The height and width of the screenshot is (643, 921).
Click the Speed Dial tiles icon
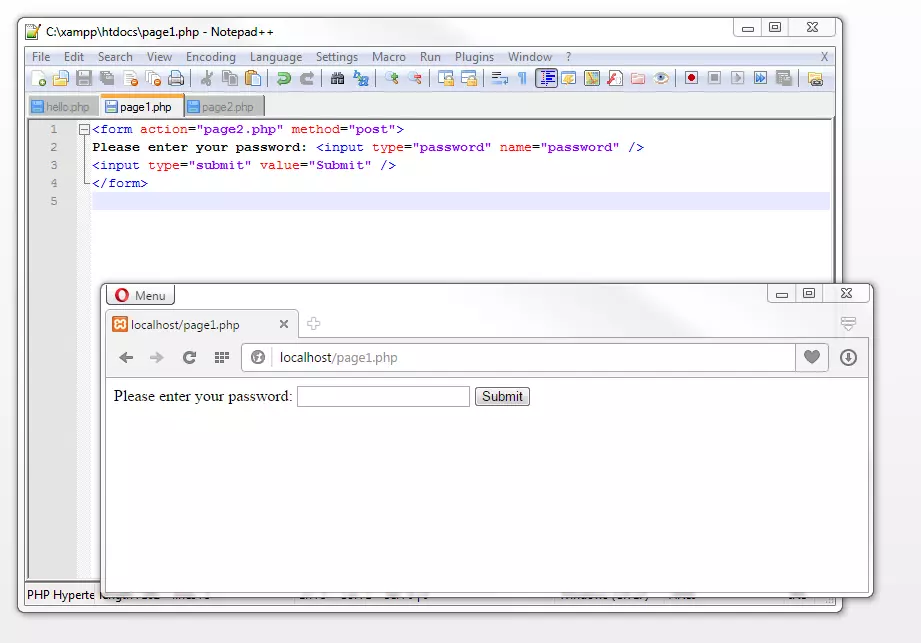point(222,357)
